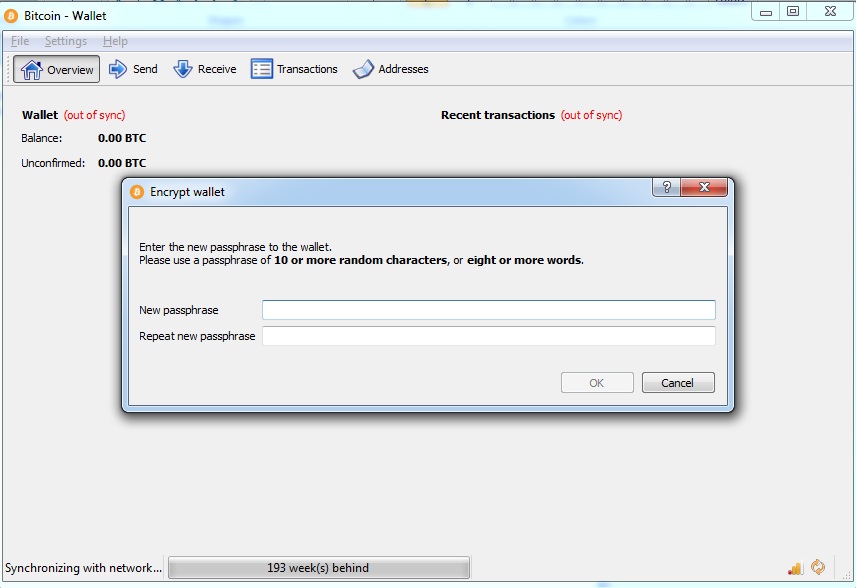
Task: Click the 'Balance:' label
Action: click(41, 138)
